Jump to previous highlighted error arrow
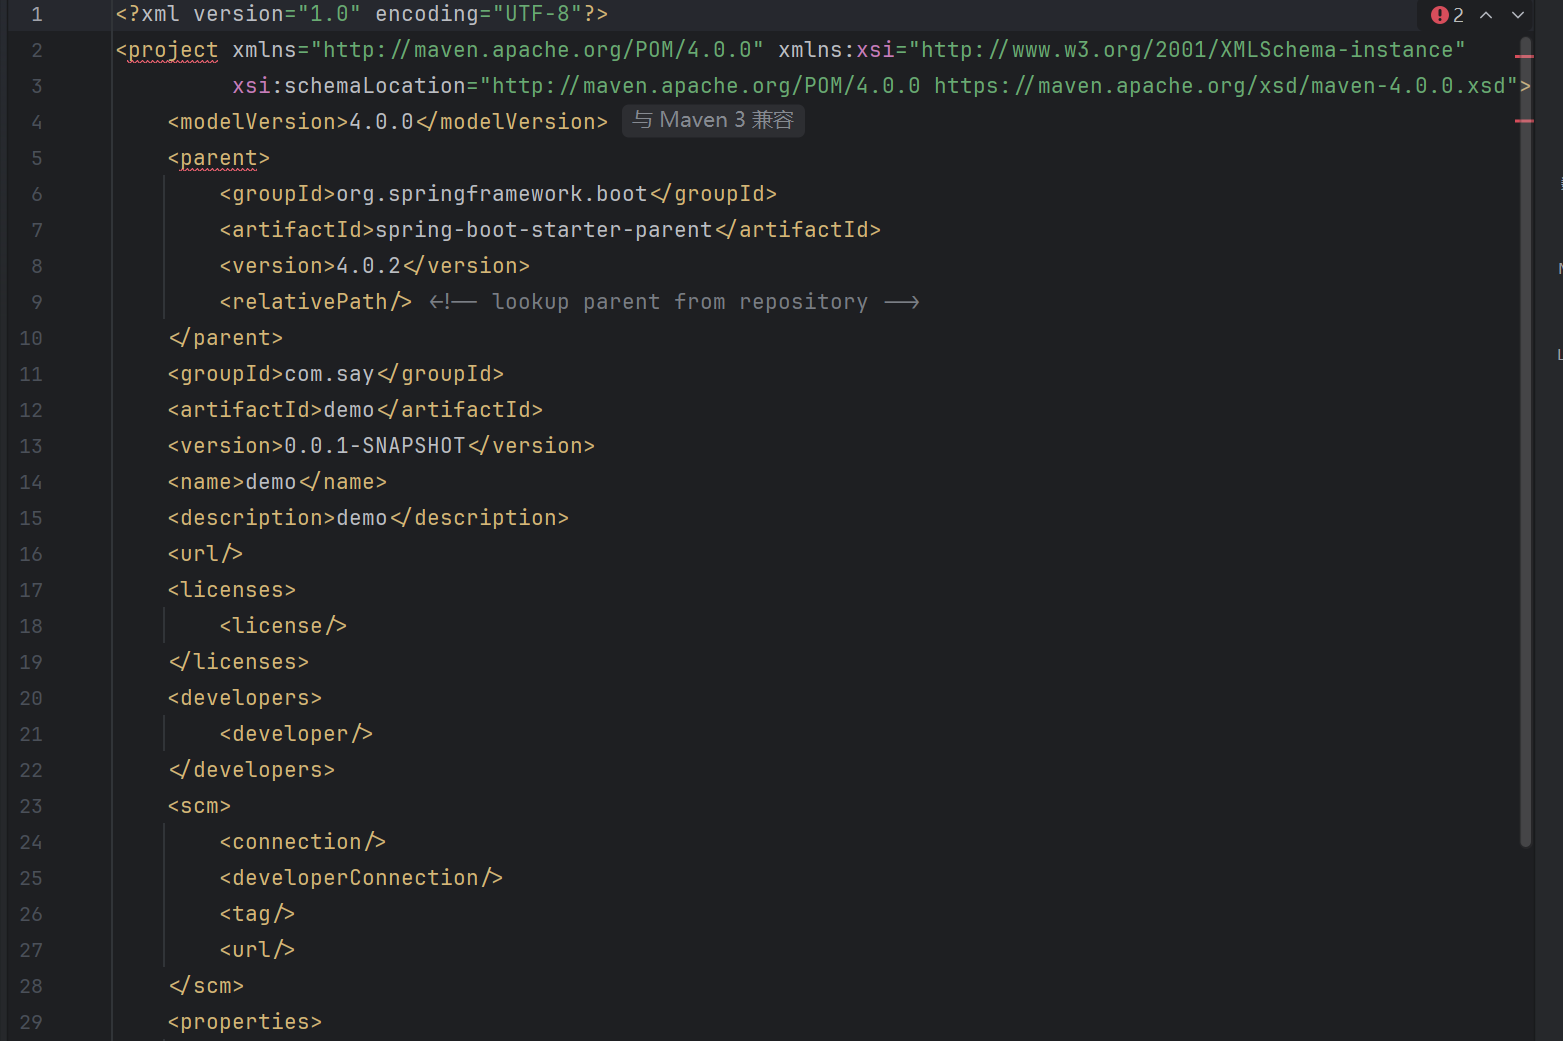This screenshot has width=1563, height=1041. pos(1486,15)
